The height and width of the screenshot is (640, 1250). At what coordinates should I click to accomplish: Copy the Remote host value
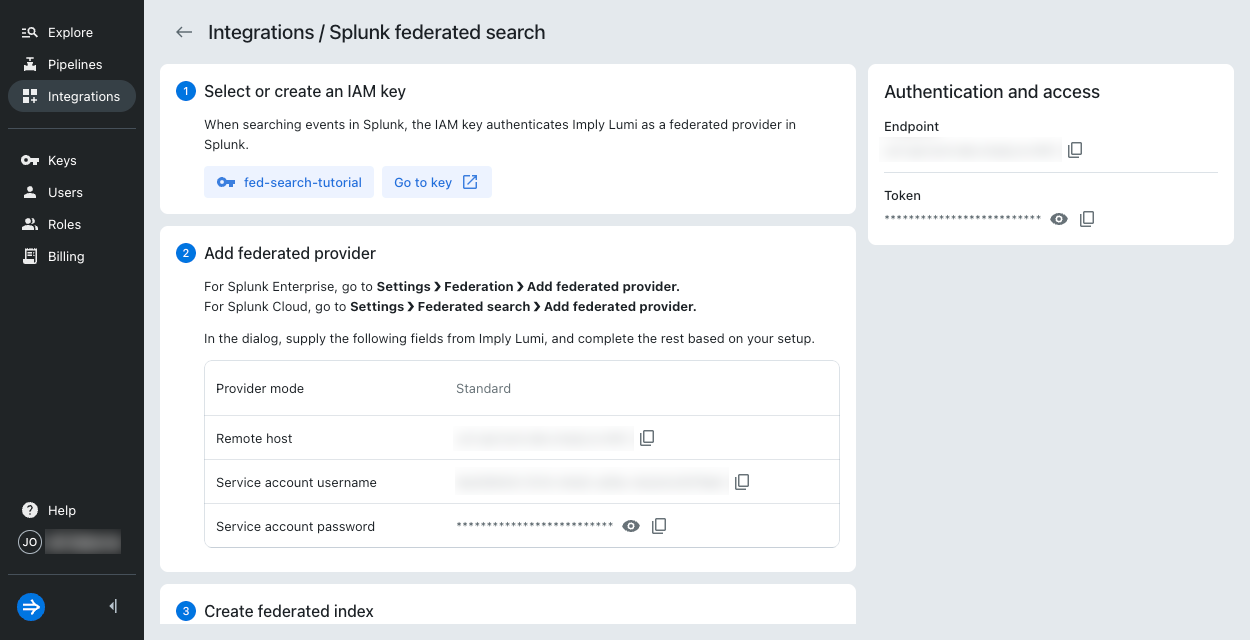[x=647, y=438]
